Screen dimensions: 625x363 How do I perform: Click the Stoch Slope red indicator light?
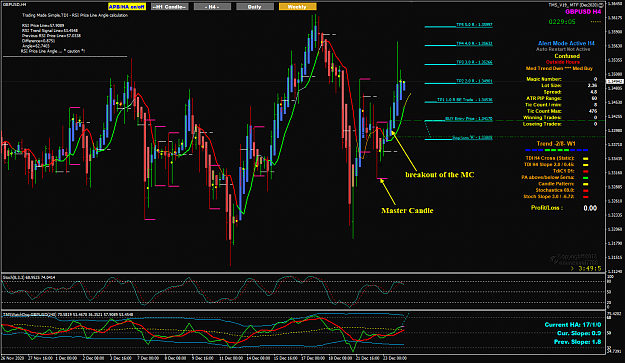(586, 197)
